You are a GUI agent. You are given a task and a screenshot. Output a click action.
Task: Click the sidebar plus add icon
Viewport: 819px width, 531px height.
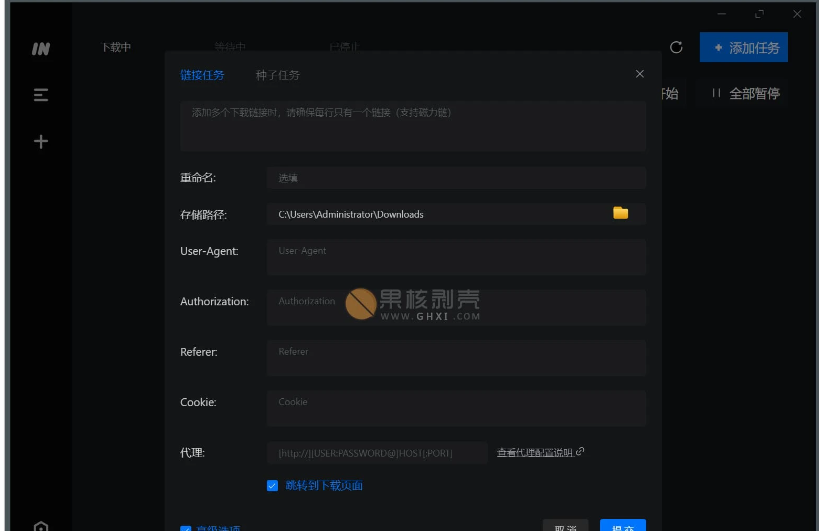coord(41,141)
